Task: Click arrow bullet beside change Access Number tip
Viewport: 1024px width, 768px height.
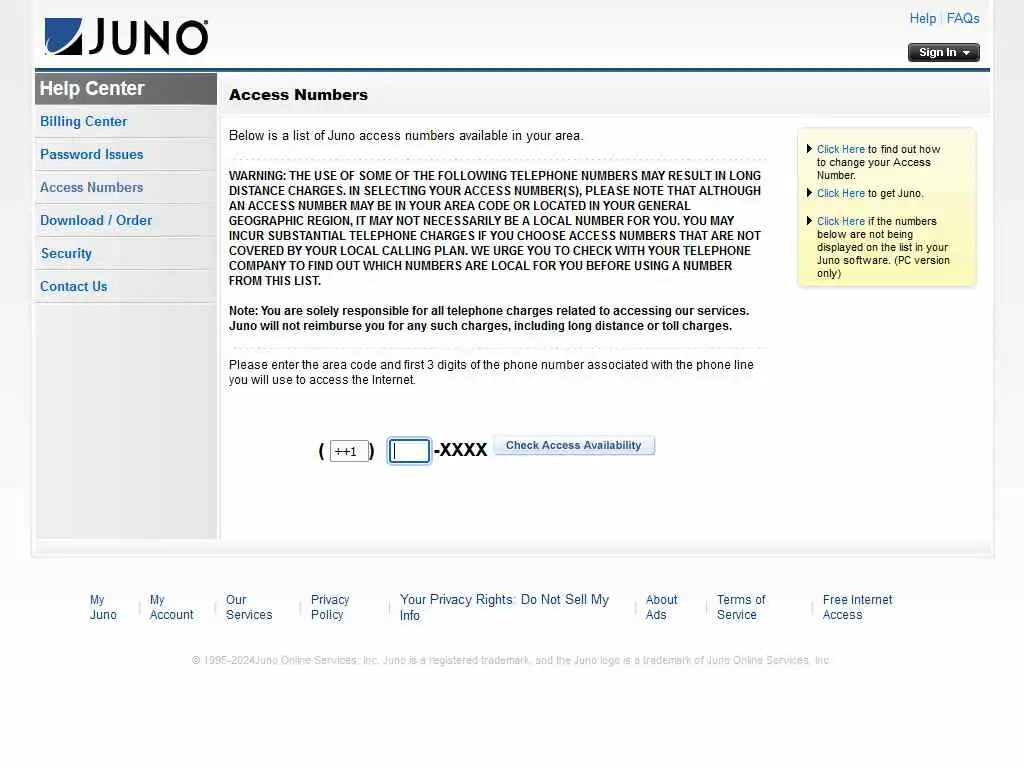Action: (x=809, y=149)
